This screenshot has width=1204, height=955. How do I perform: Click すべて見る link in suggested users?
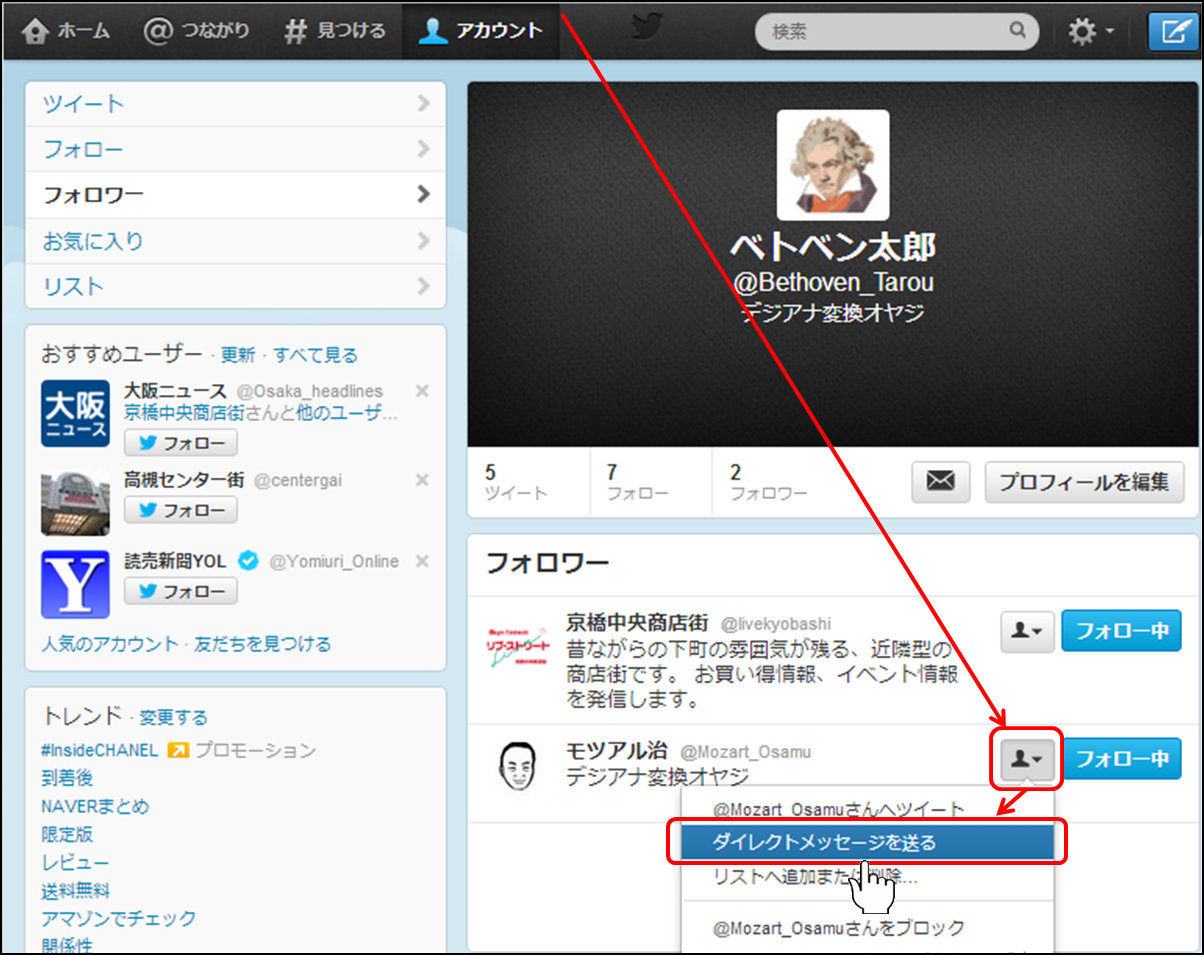pos(315,355)
